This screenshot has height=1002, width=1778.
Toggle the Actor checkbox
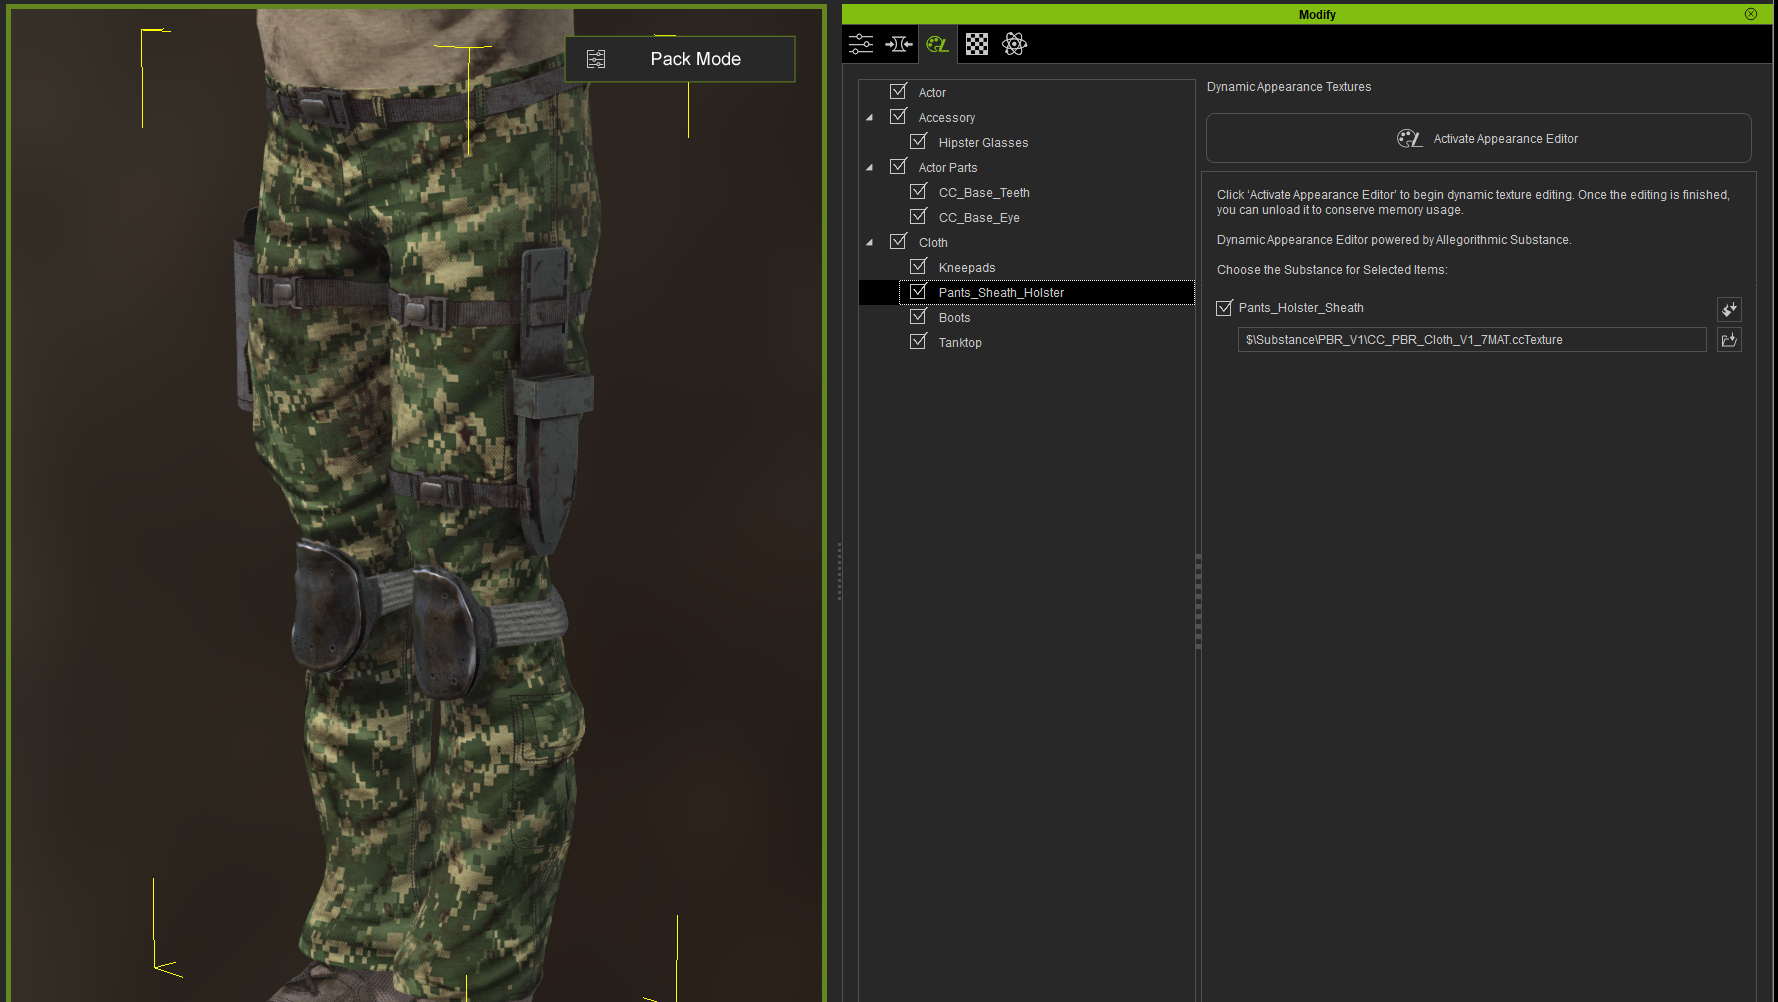point(898,91)
